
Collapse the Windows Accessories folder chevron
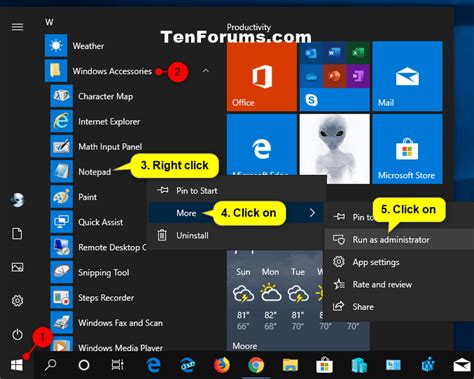coord(206,71)
